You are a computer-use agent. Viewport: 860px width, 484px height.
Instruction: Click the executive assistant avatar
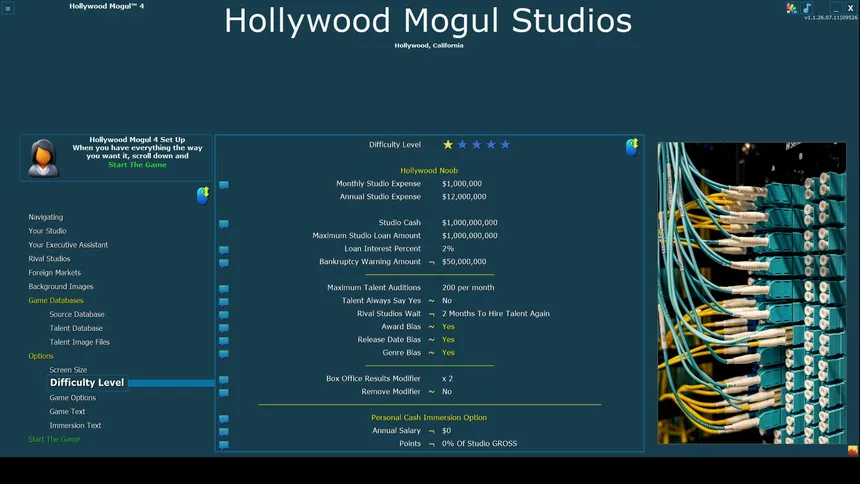[x=43, y=158]
